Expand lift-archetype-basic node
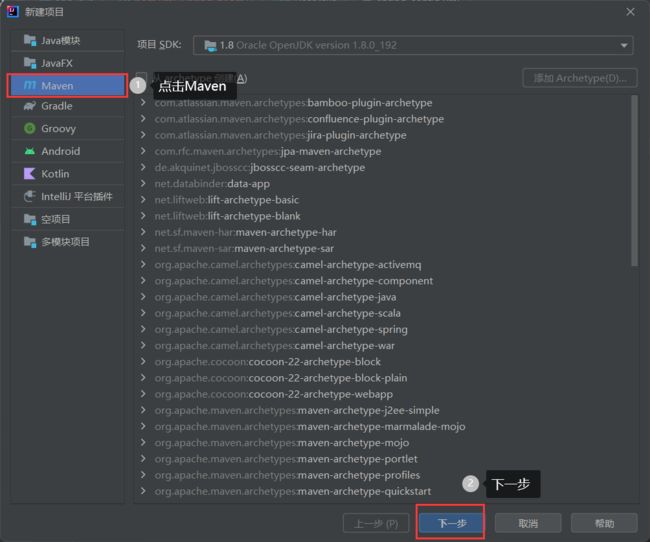Image resolution: width=650 pixels, height=542 pixels. pyautogui.click(x=143, y=199)
